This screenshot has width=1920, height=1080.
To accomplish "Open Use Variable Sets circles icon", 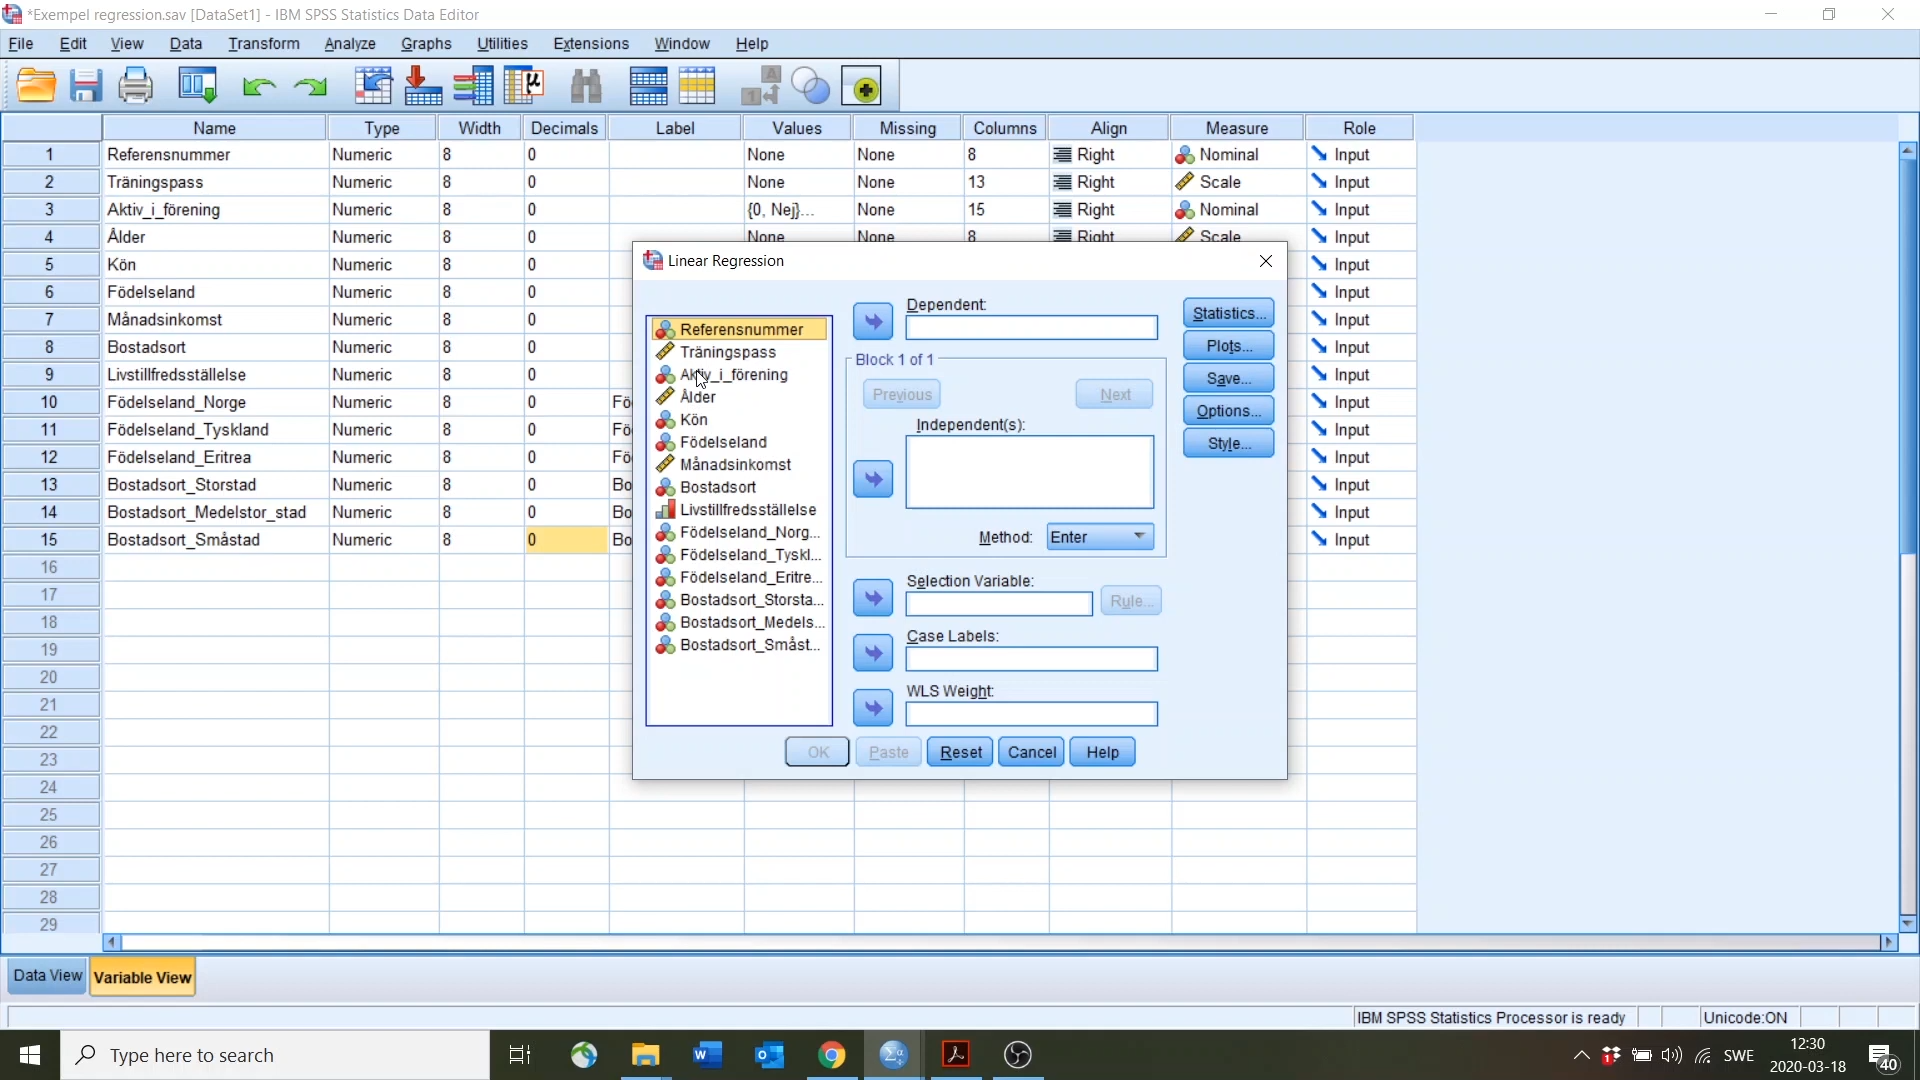I will [x=811, y=87].
